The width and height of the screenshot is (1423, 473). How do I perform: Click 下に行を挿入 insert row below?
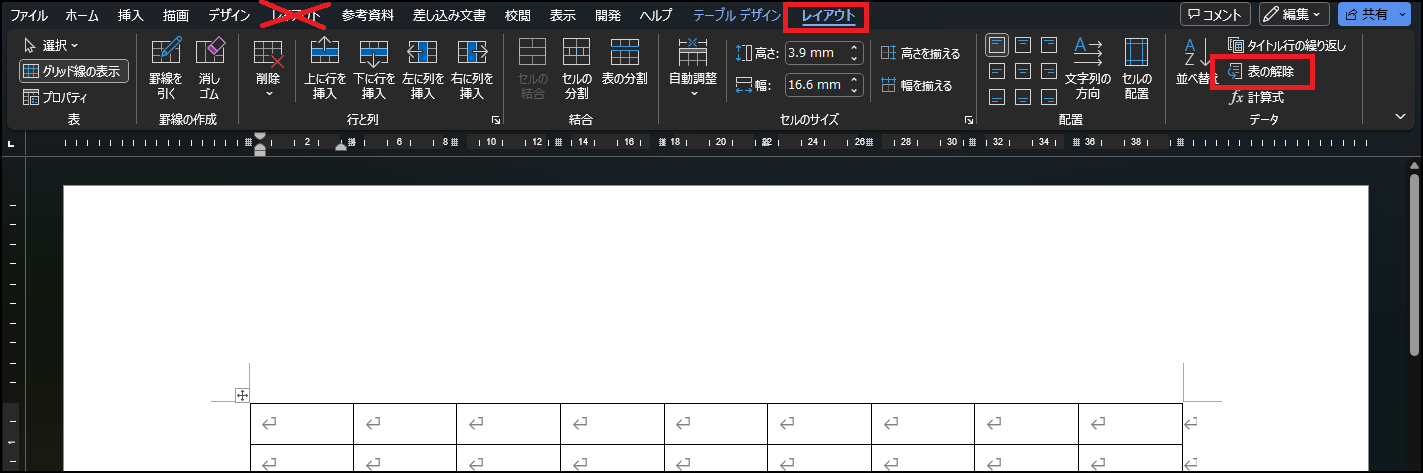(374, 70)
